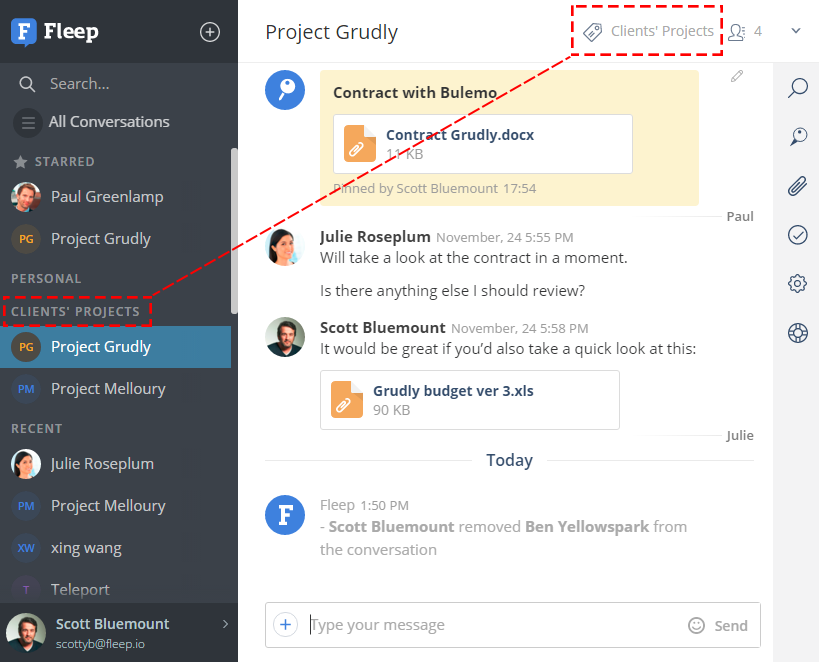Image resolution: width=819 pixels, height=662 pixels.
Task: Click the Clients' Projects label tag icon
Action: (592, 32)
